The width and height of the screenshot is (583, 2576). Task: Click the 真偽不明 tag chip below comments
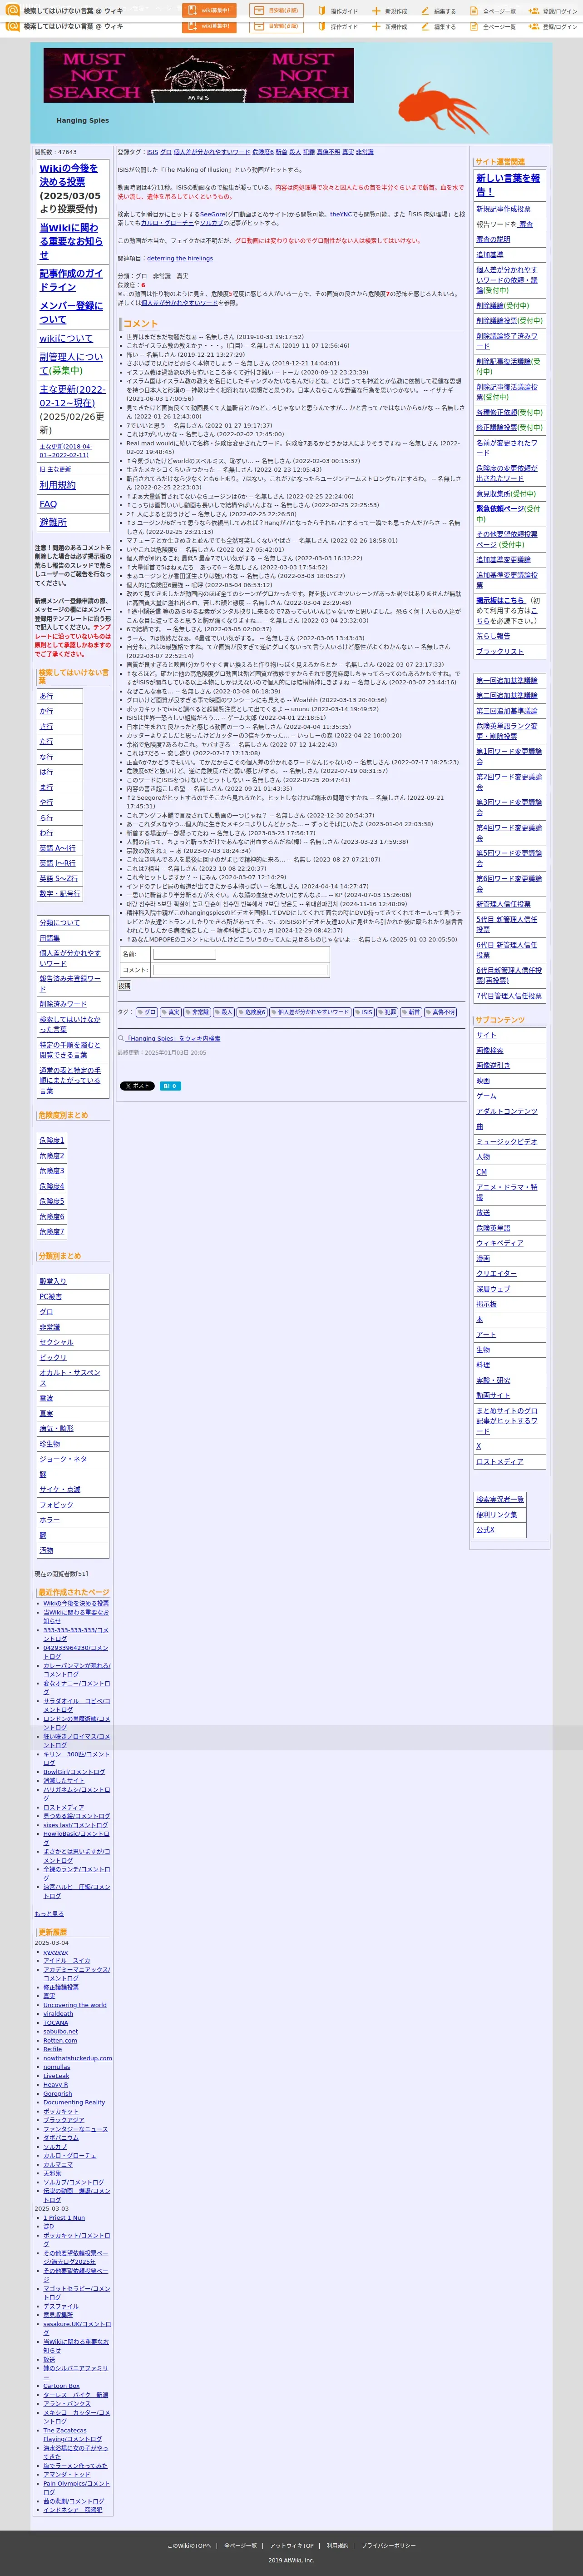441,1012
